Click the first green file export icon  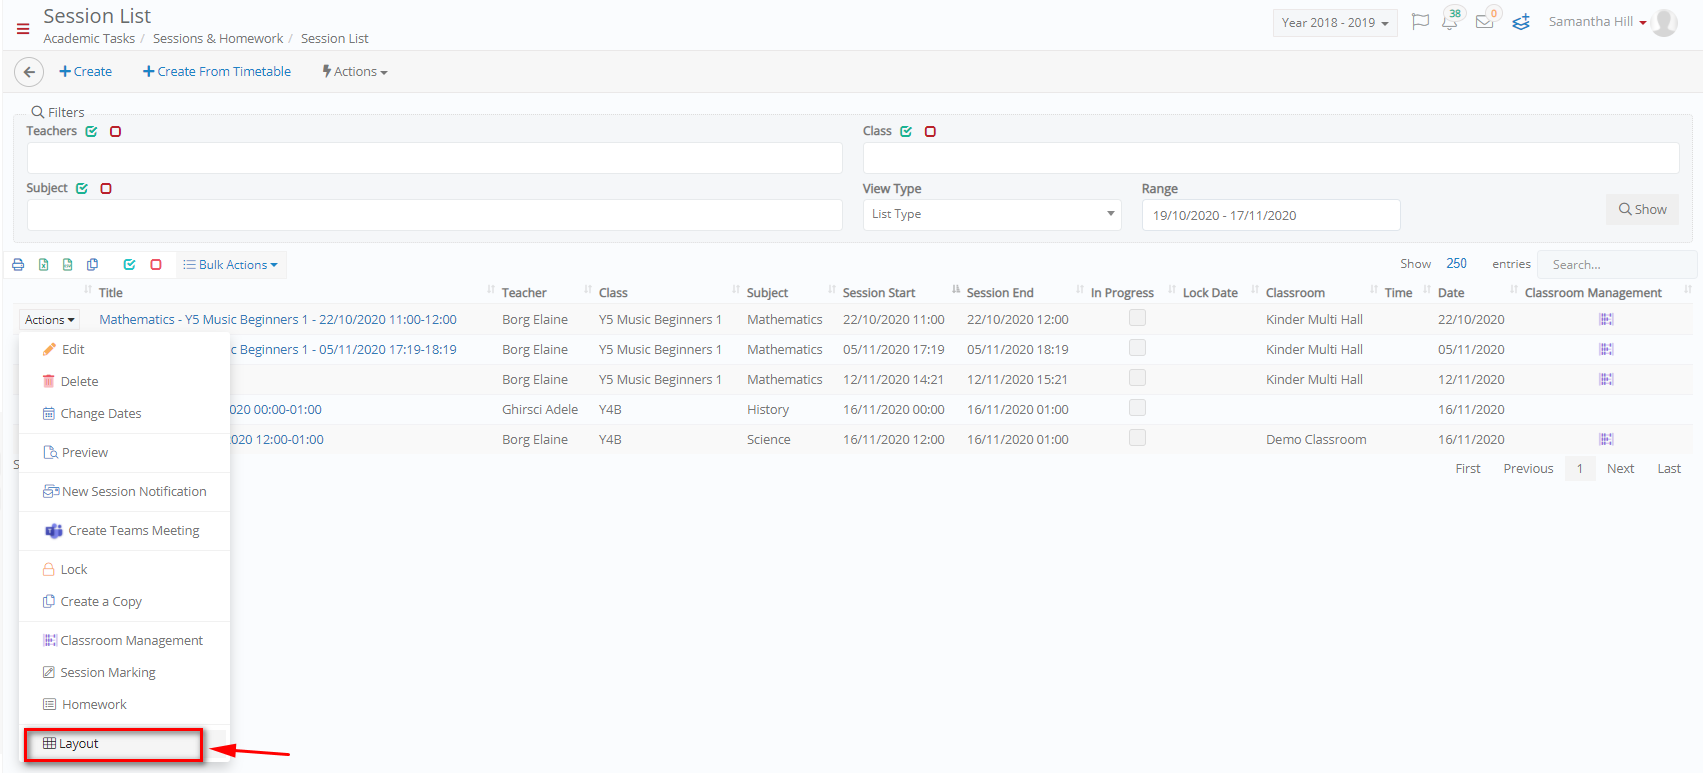(44, 265)
